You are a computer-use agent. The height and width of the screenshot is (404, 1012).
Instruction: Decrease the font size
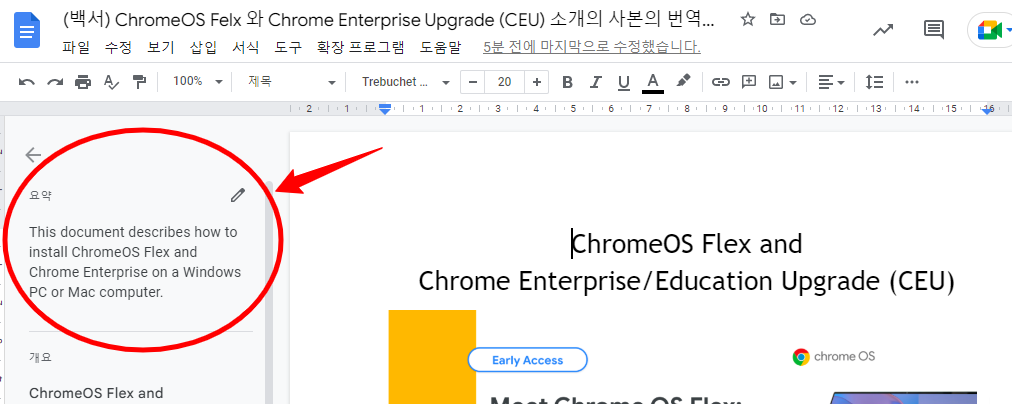click(x=472, y=82)
